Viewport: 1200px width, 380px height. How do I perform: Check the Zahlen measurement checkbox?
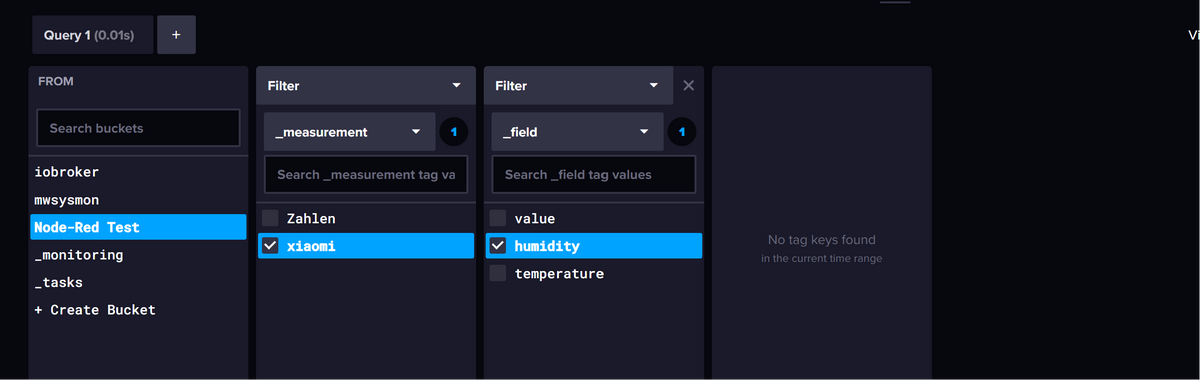tap(270, 218)
